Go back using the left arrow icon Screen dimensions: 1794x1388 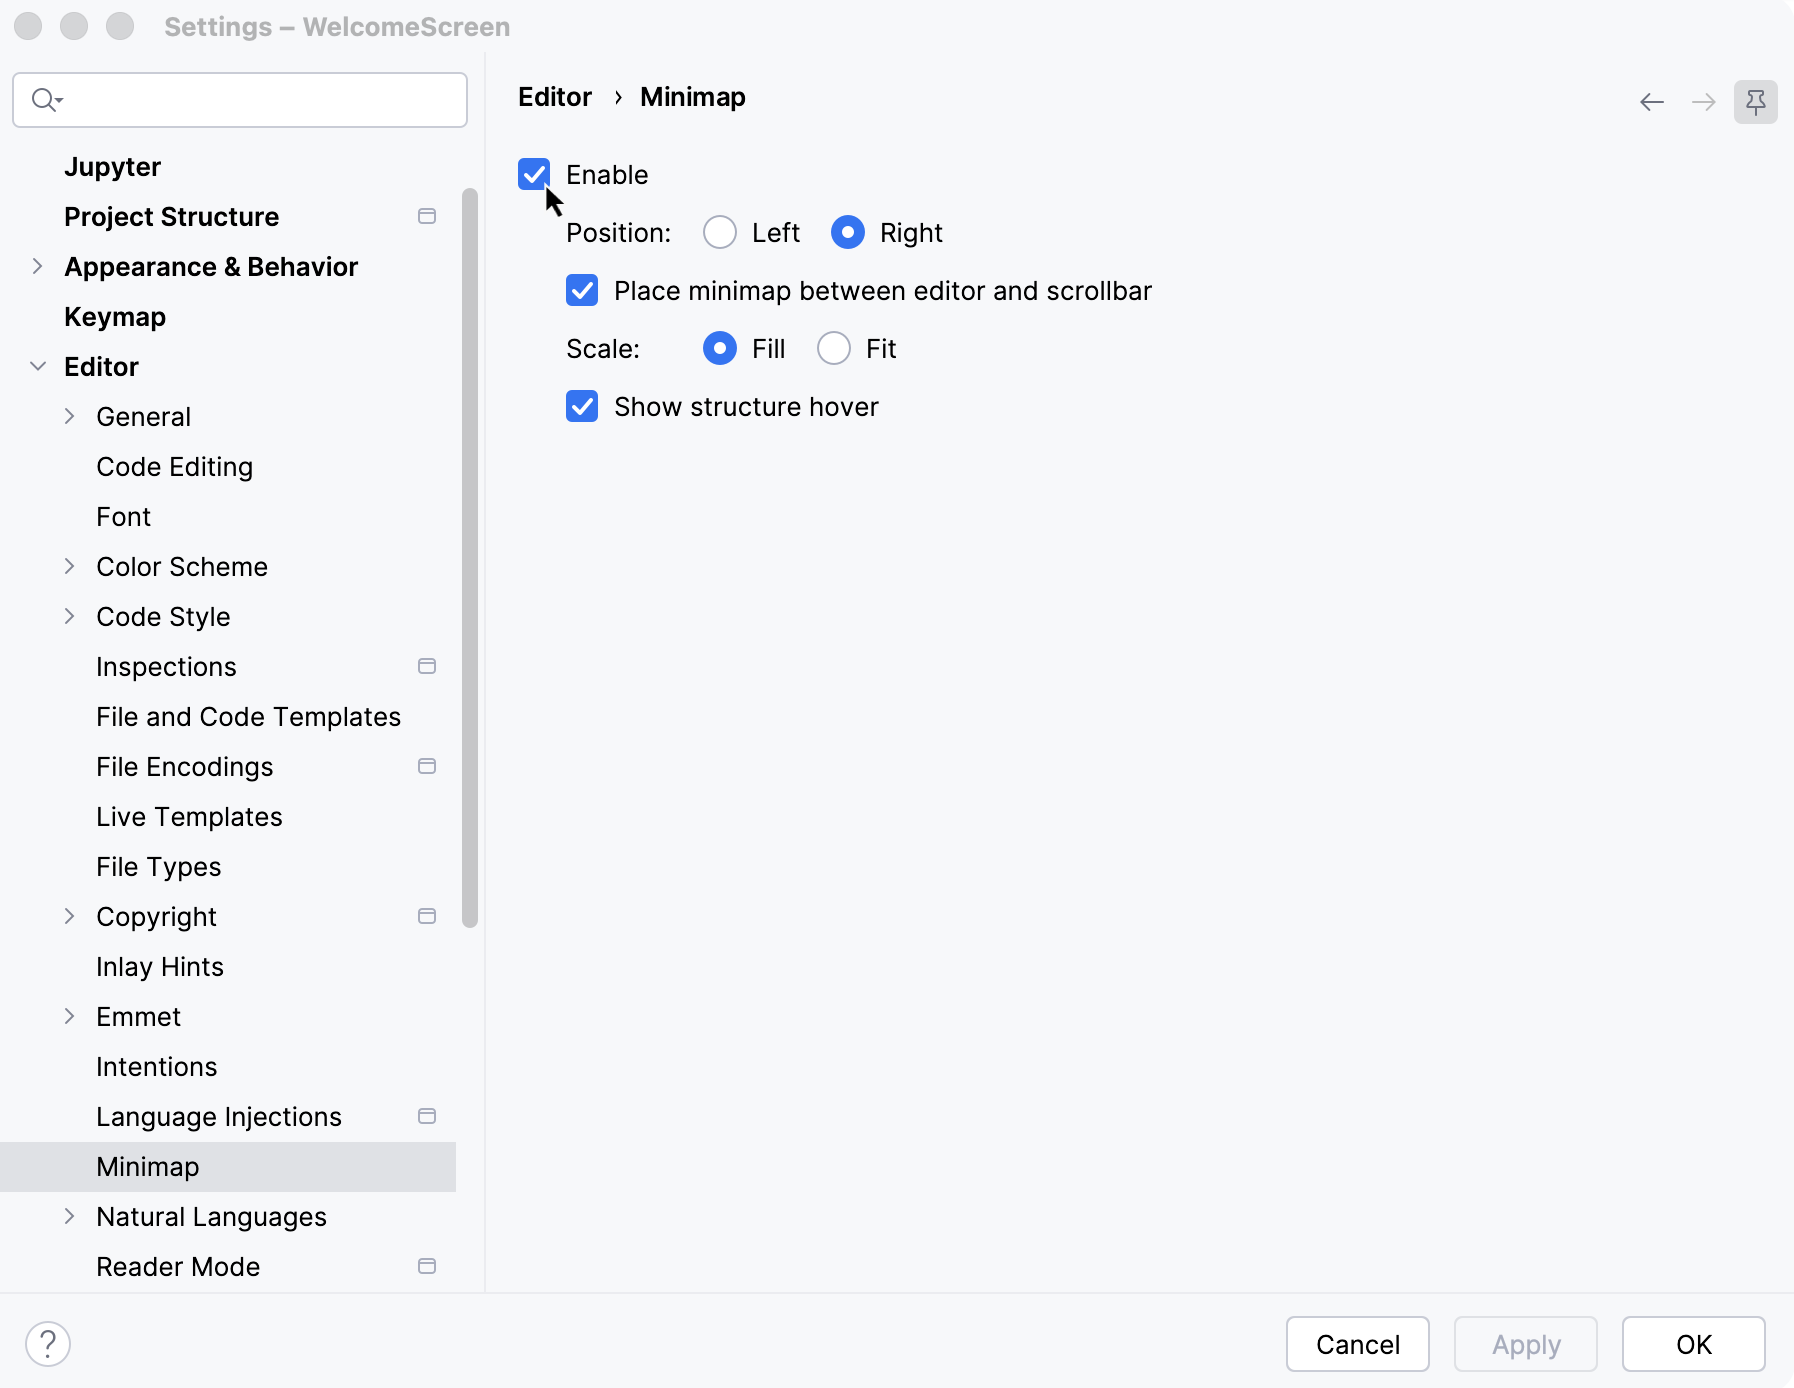click(1652, 102)
